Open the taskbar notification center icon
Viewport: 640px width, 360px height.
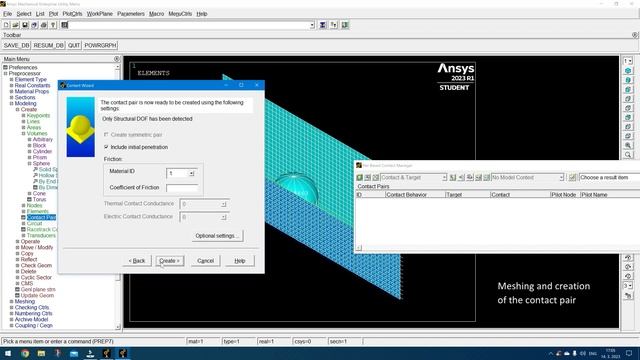(629, 353)
